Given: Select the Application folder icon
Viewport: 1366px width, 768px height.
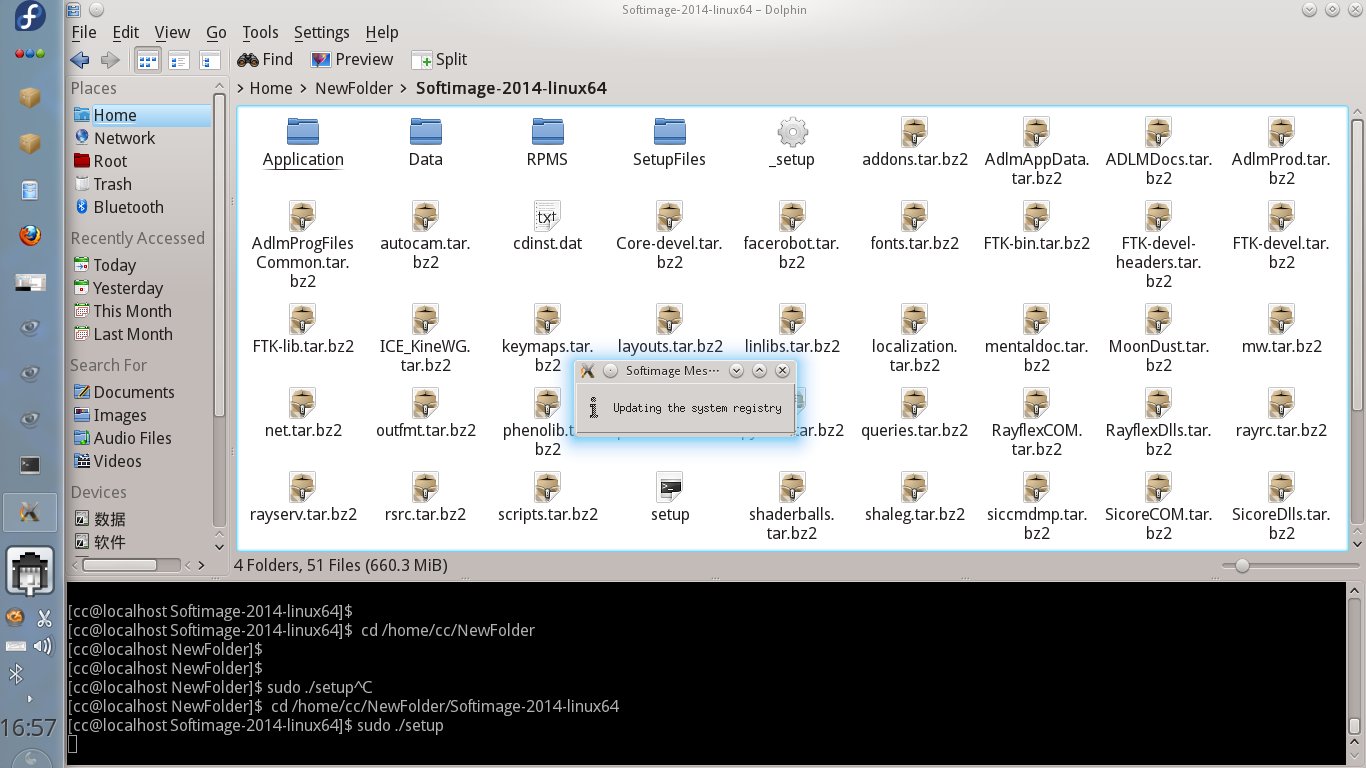Looking at the screenshot, I should [303, 131].
